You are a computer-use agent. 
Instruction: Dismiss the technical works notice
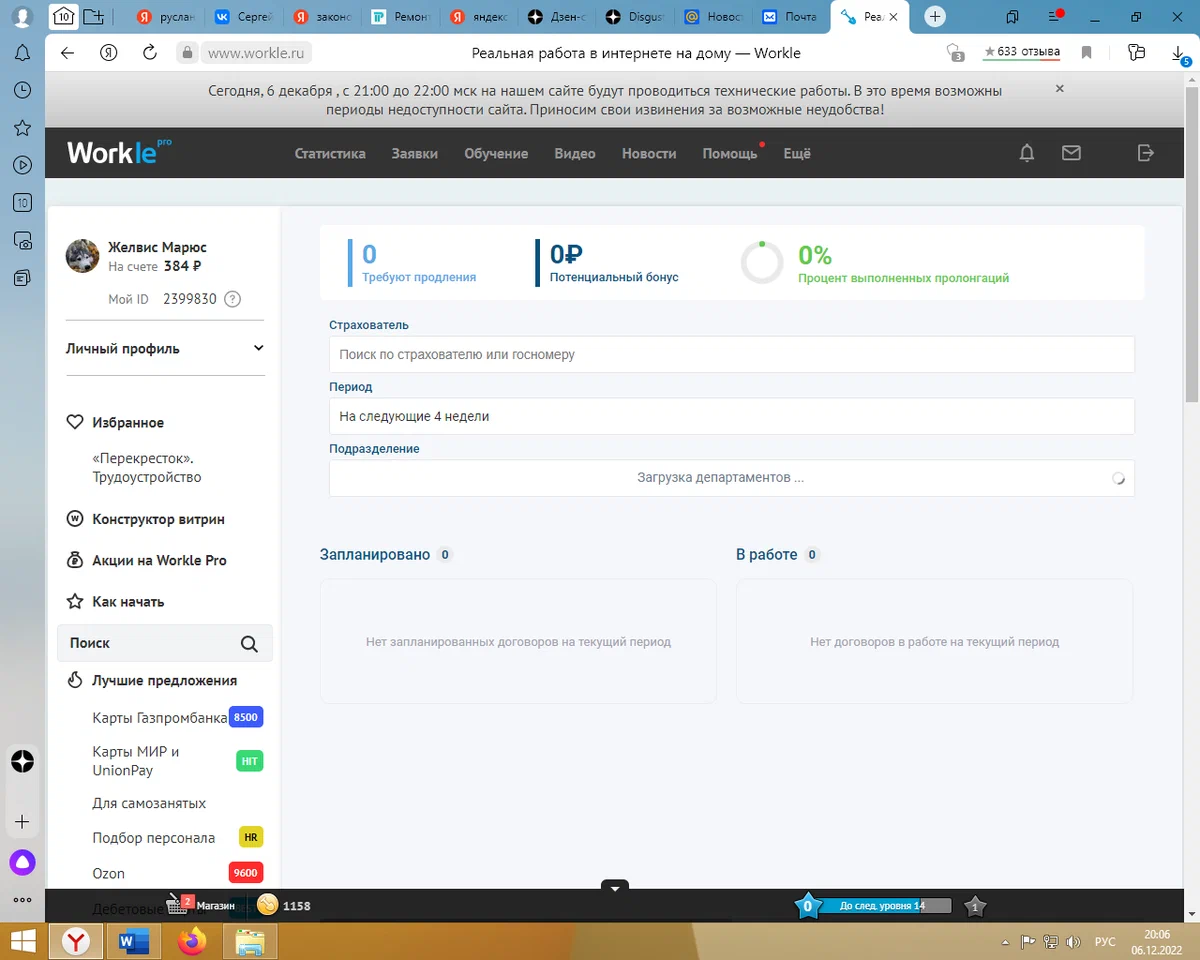click(1060, 89)
